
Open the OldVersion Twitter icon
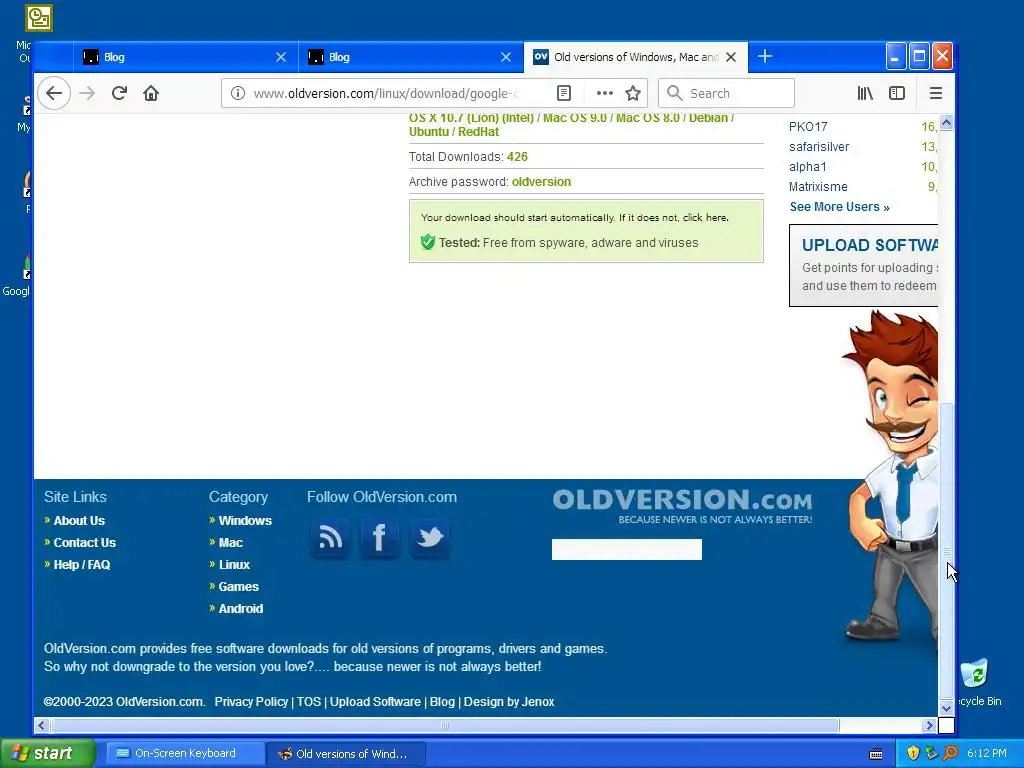point(430,537)
